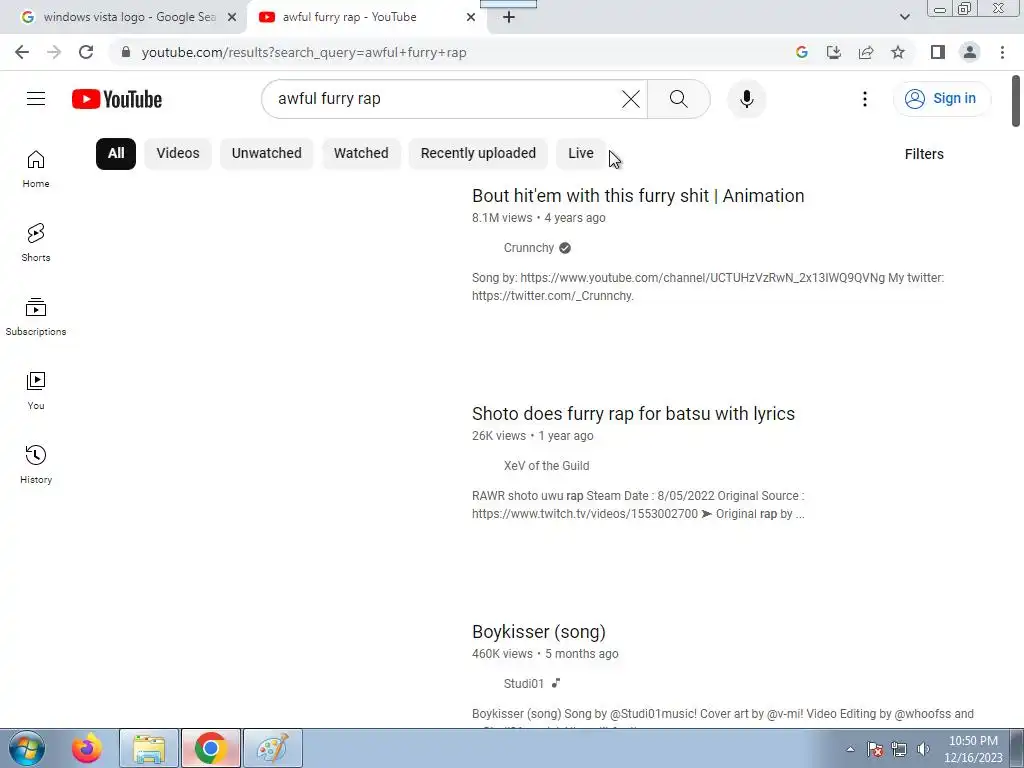1024x768 pixels.
Task: Open Bout hit'em with this furry video
Action: point(638,196)
